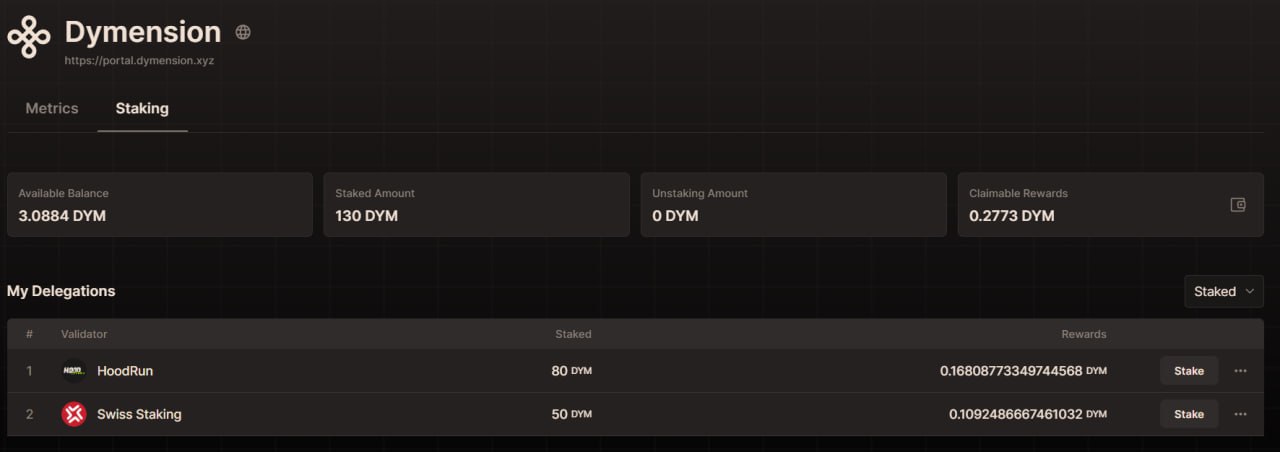Screen dimensions: 1280x452
Task: Click the Staked column header
Action: (574, 334)
